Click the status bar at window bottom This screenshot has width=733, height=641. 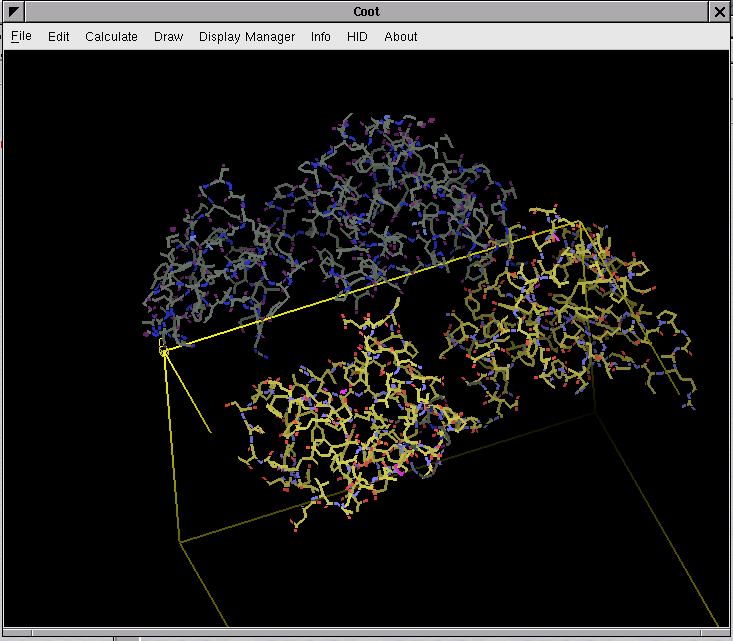point(366,634)
